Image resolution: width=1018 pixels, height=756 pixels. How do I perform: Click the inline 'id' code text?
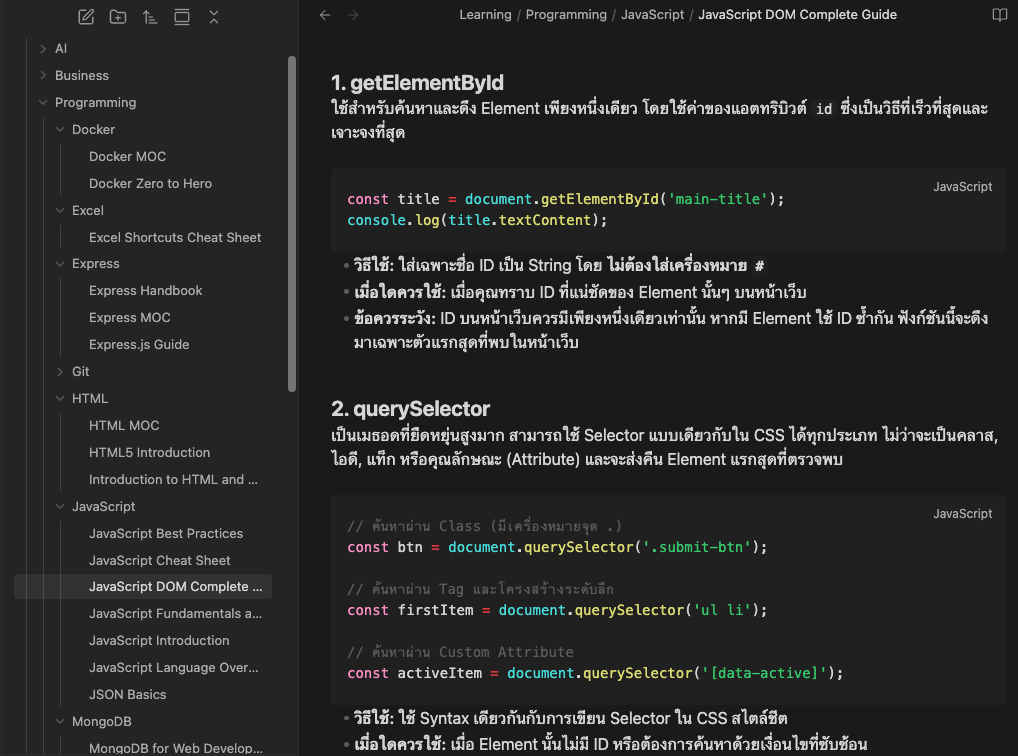[x=824, y=109]
